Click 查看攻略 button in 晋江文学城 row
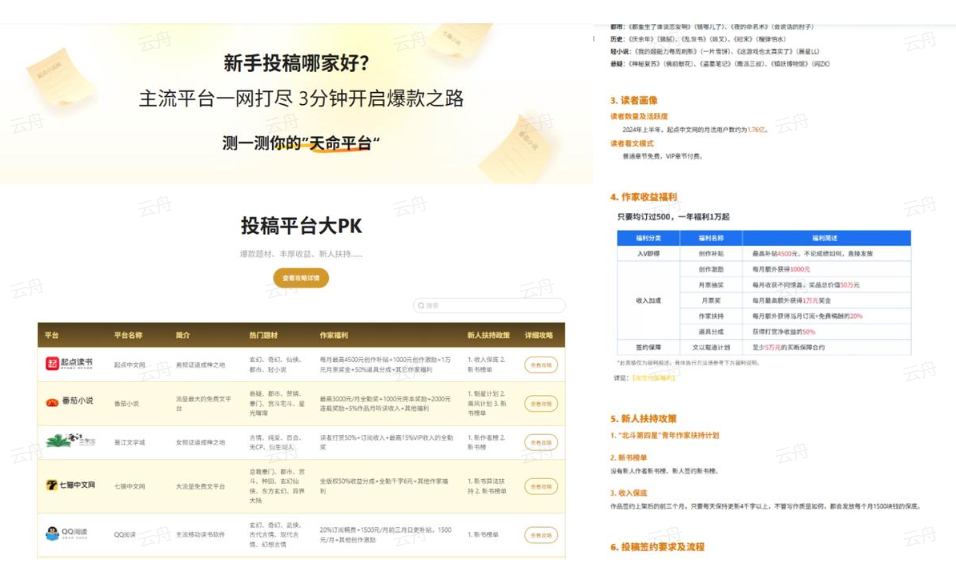The width and height of the screenshot is (956, 565). 541,442
